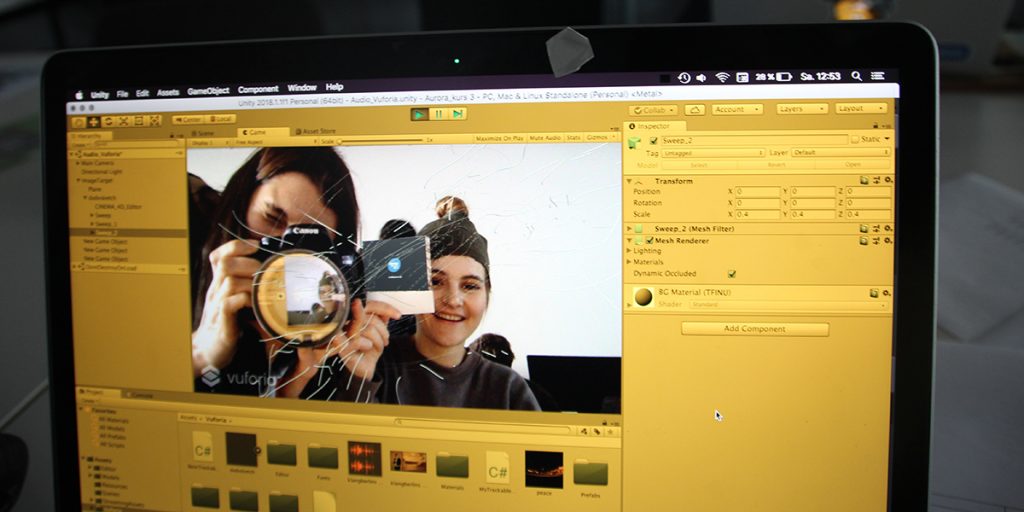The image size is (1024, 512).
Task: Click the cloud services icon
Action: (x=696, y=109)
